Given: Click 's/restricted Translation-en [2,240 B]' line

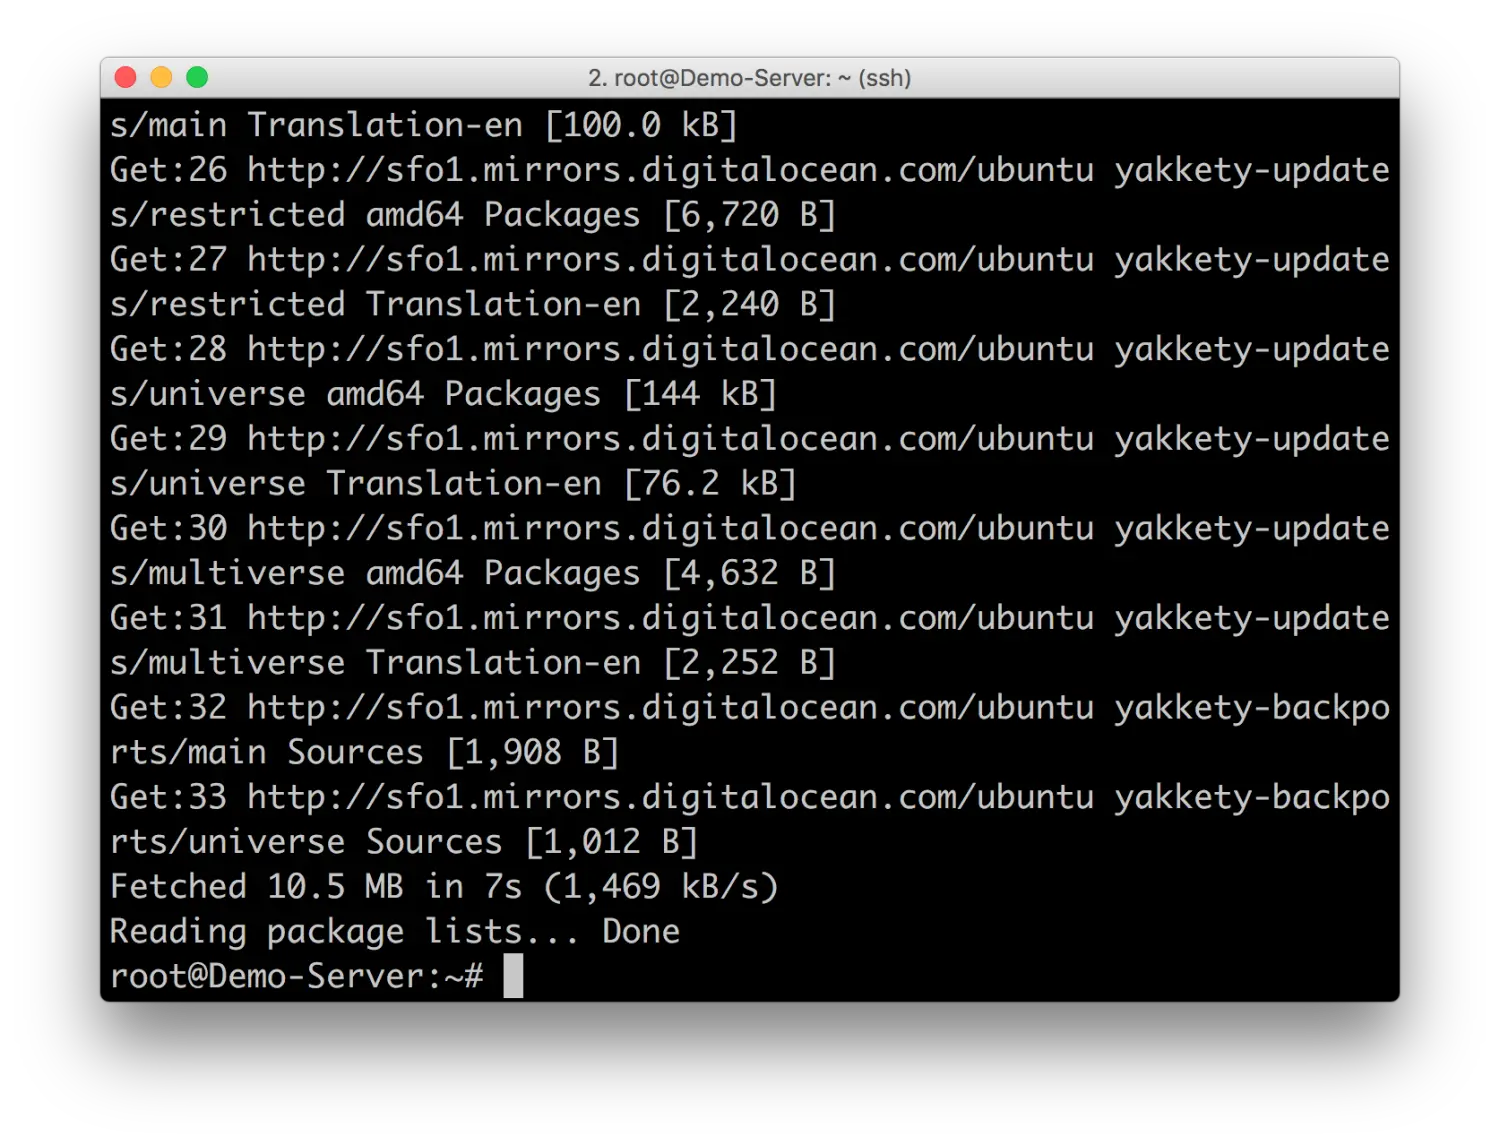Looking at the screenshot, I should tap(473, 304).
